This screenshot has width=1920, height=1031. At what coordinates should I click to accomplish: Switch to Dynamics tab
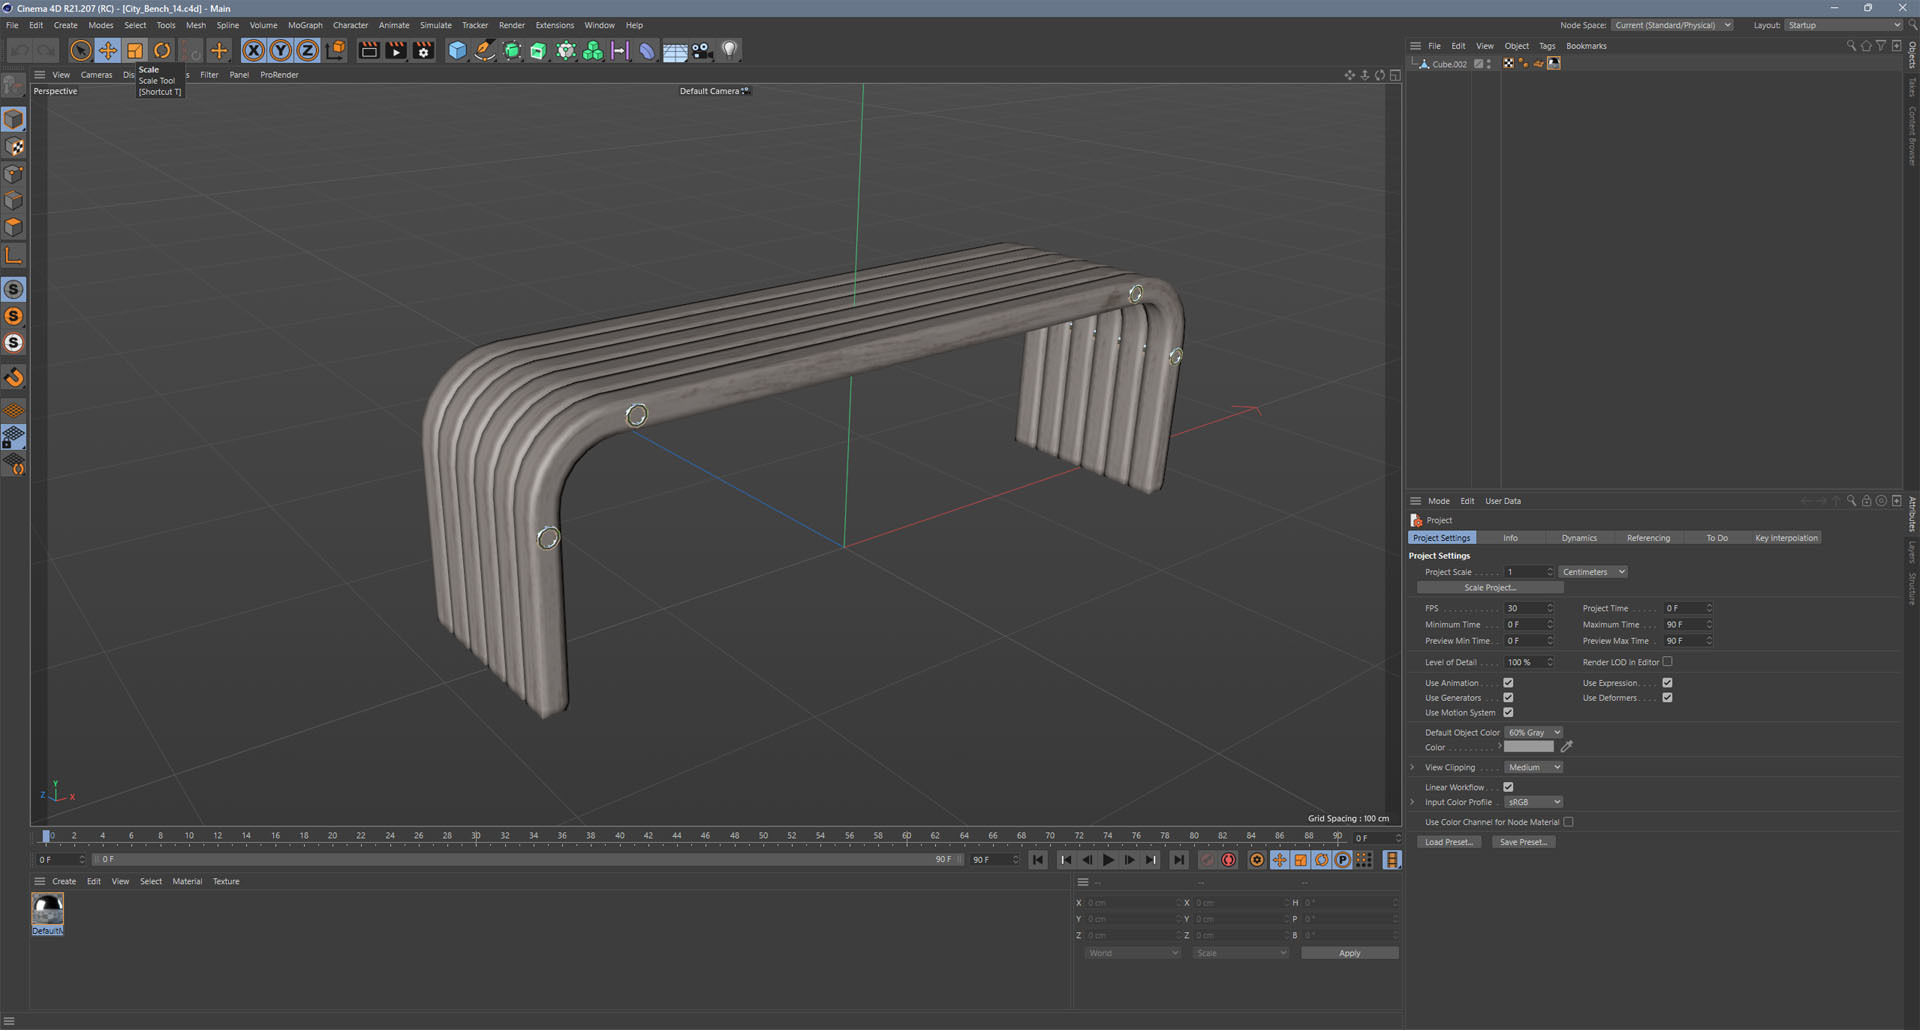pyautogui.click(x=1579, y=538)
